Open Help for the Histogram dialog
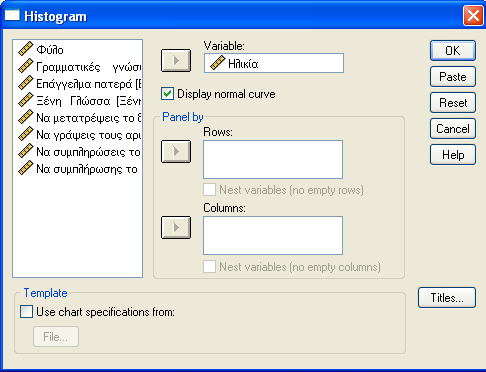Screen dimensions: 486x372 tap(453, 155)
